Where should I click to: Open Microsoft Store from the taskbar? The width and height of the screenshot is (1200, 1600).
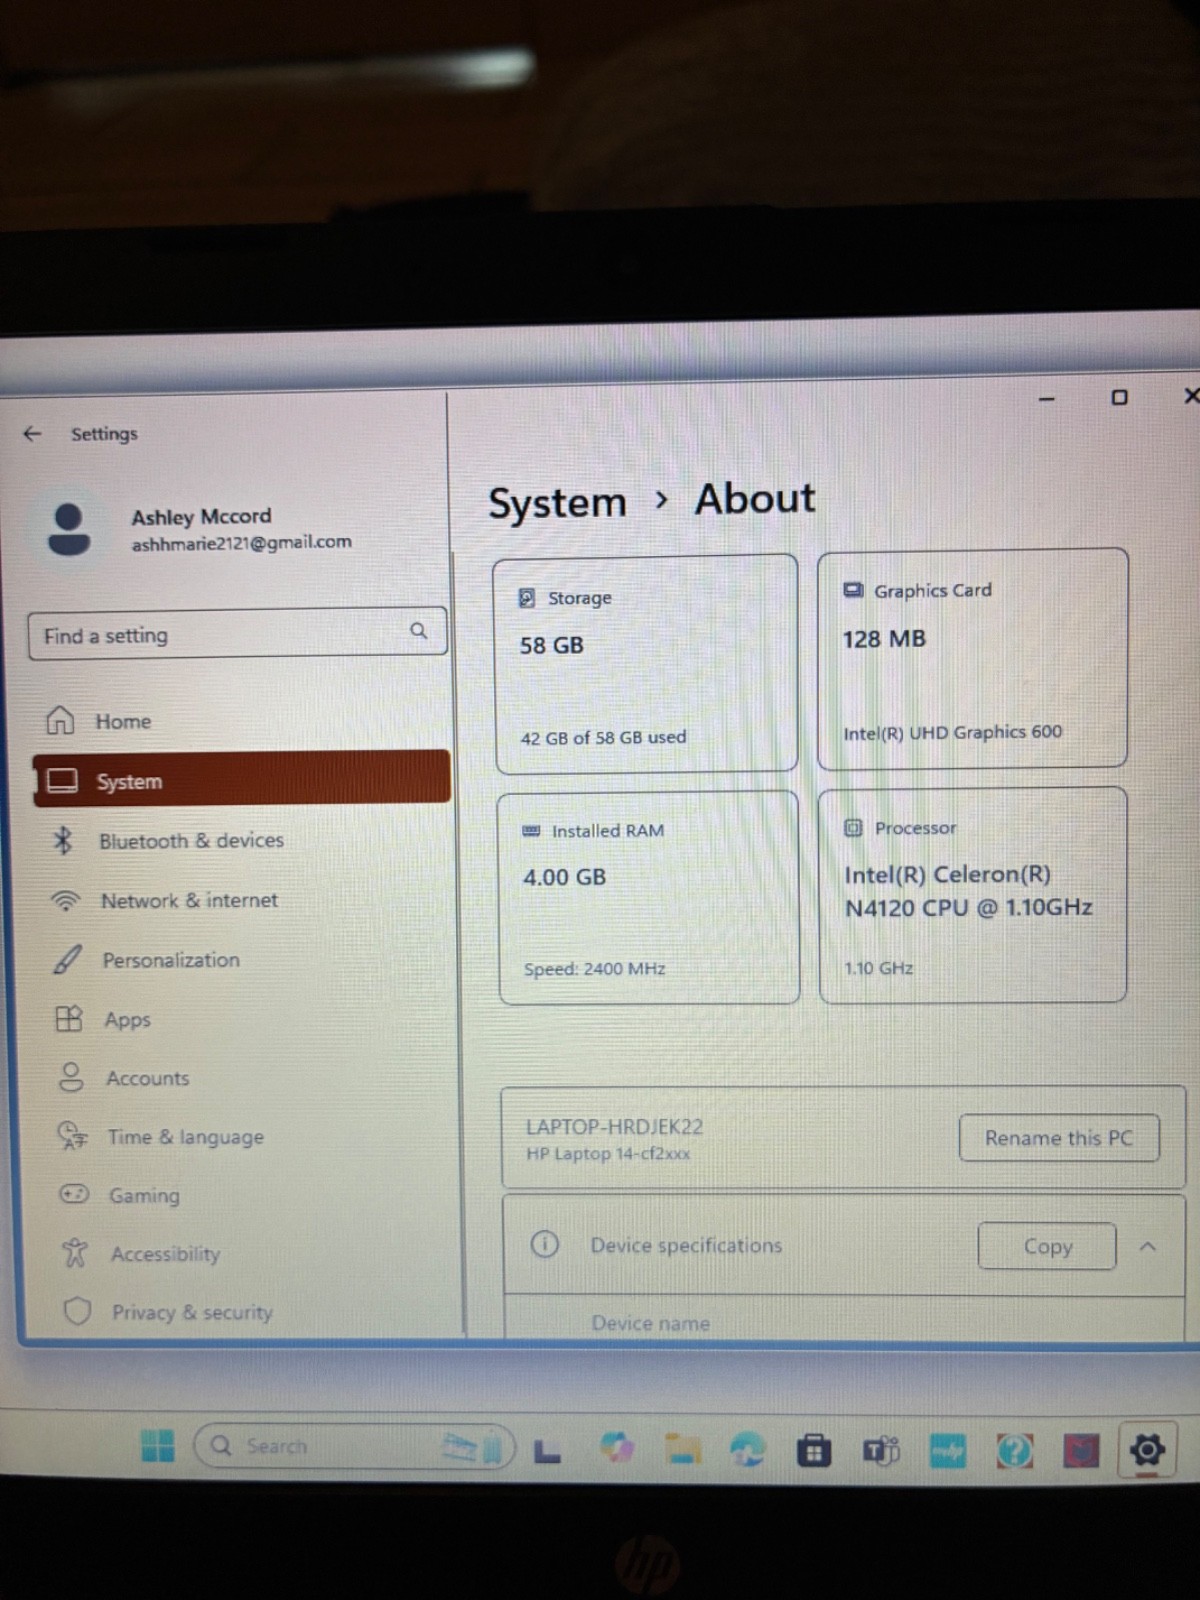814,1450
